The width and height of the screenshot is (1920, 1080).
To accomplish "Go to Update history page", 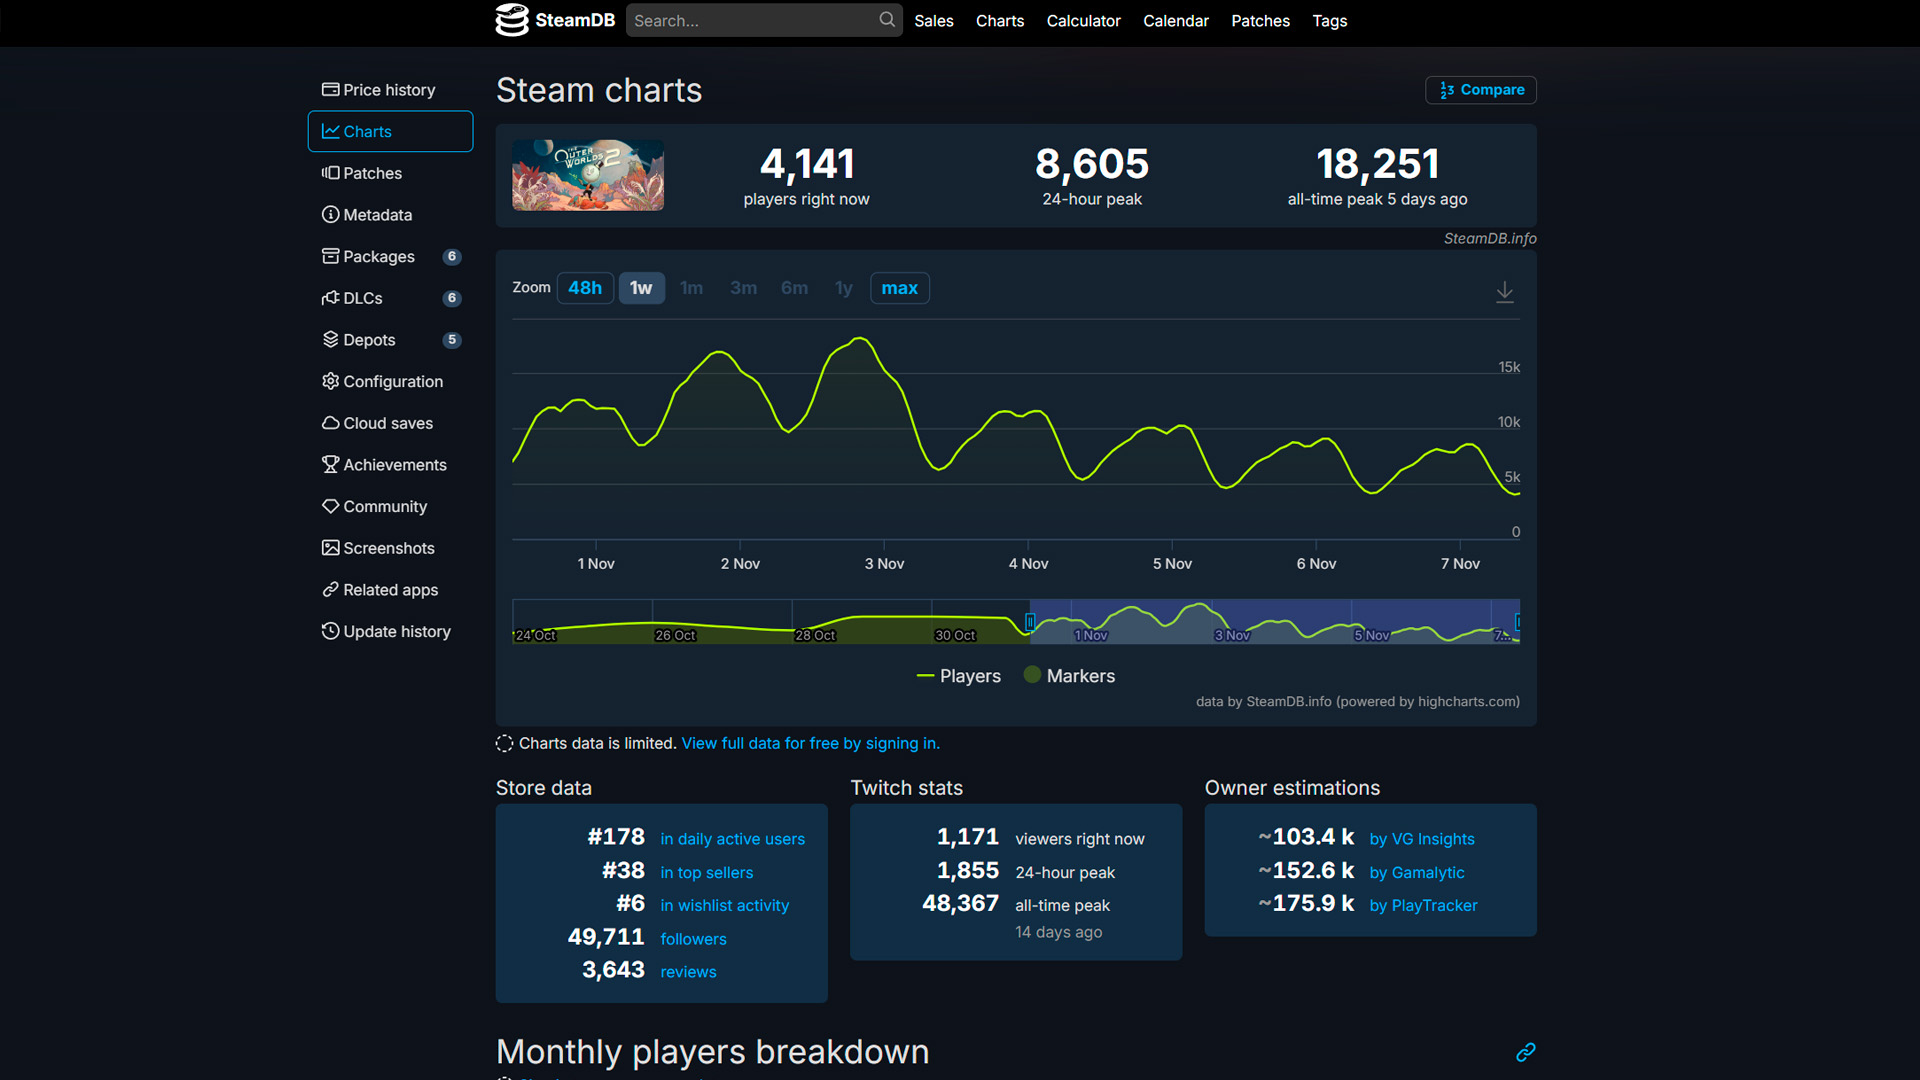I will (396, 632).
